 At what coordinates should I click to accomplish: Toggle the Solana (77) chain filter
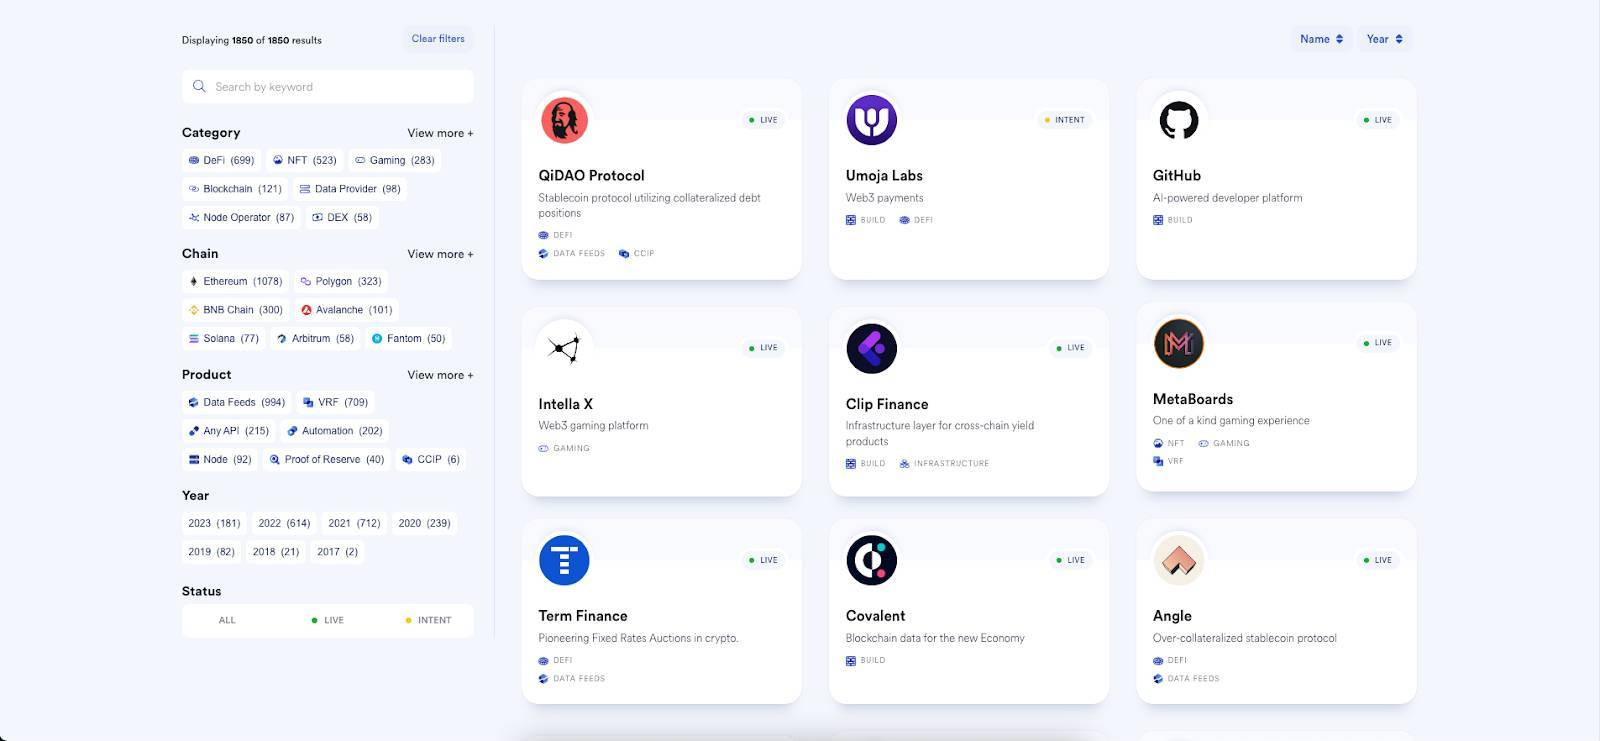tap(224, 338)
